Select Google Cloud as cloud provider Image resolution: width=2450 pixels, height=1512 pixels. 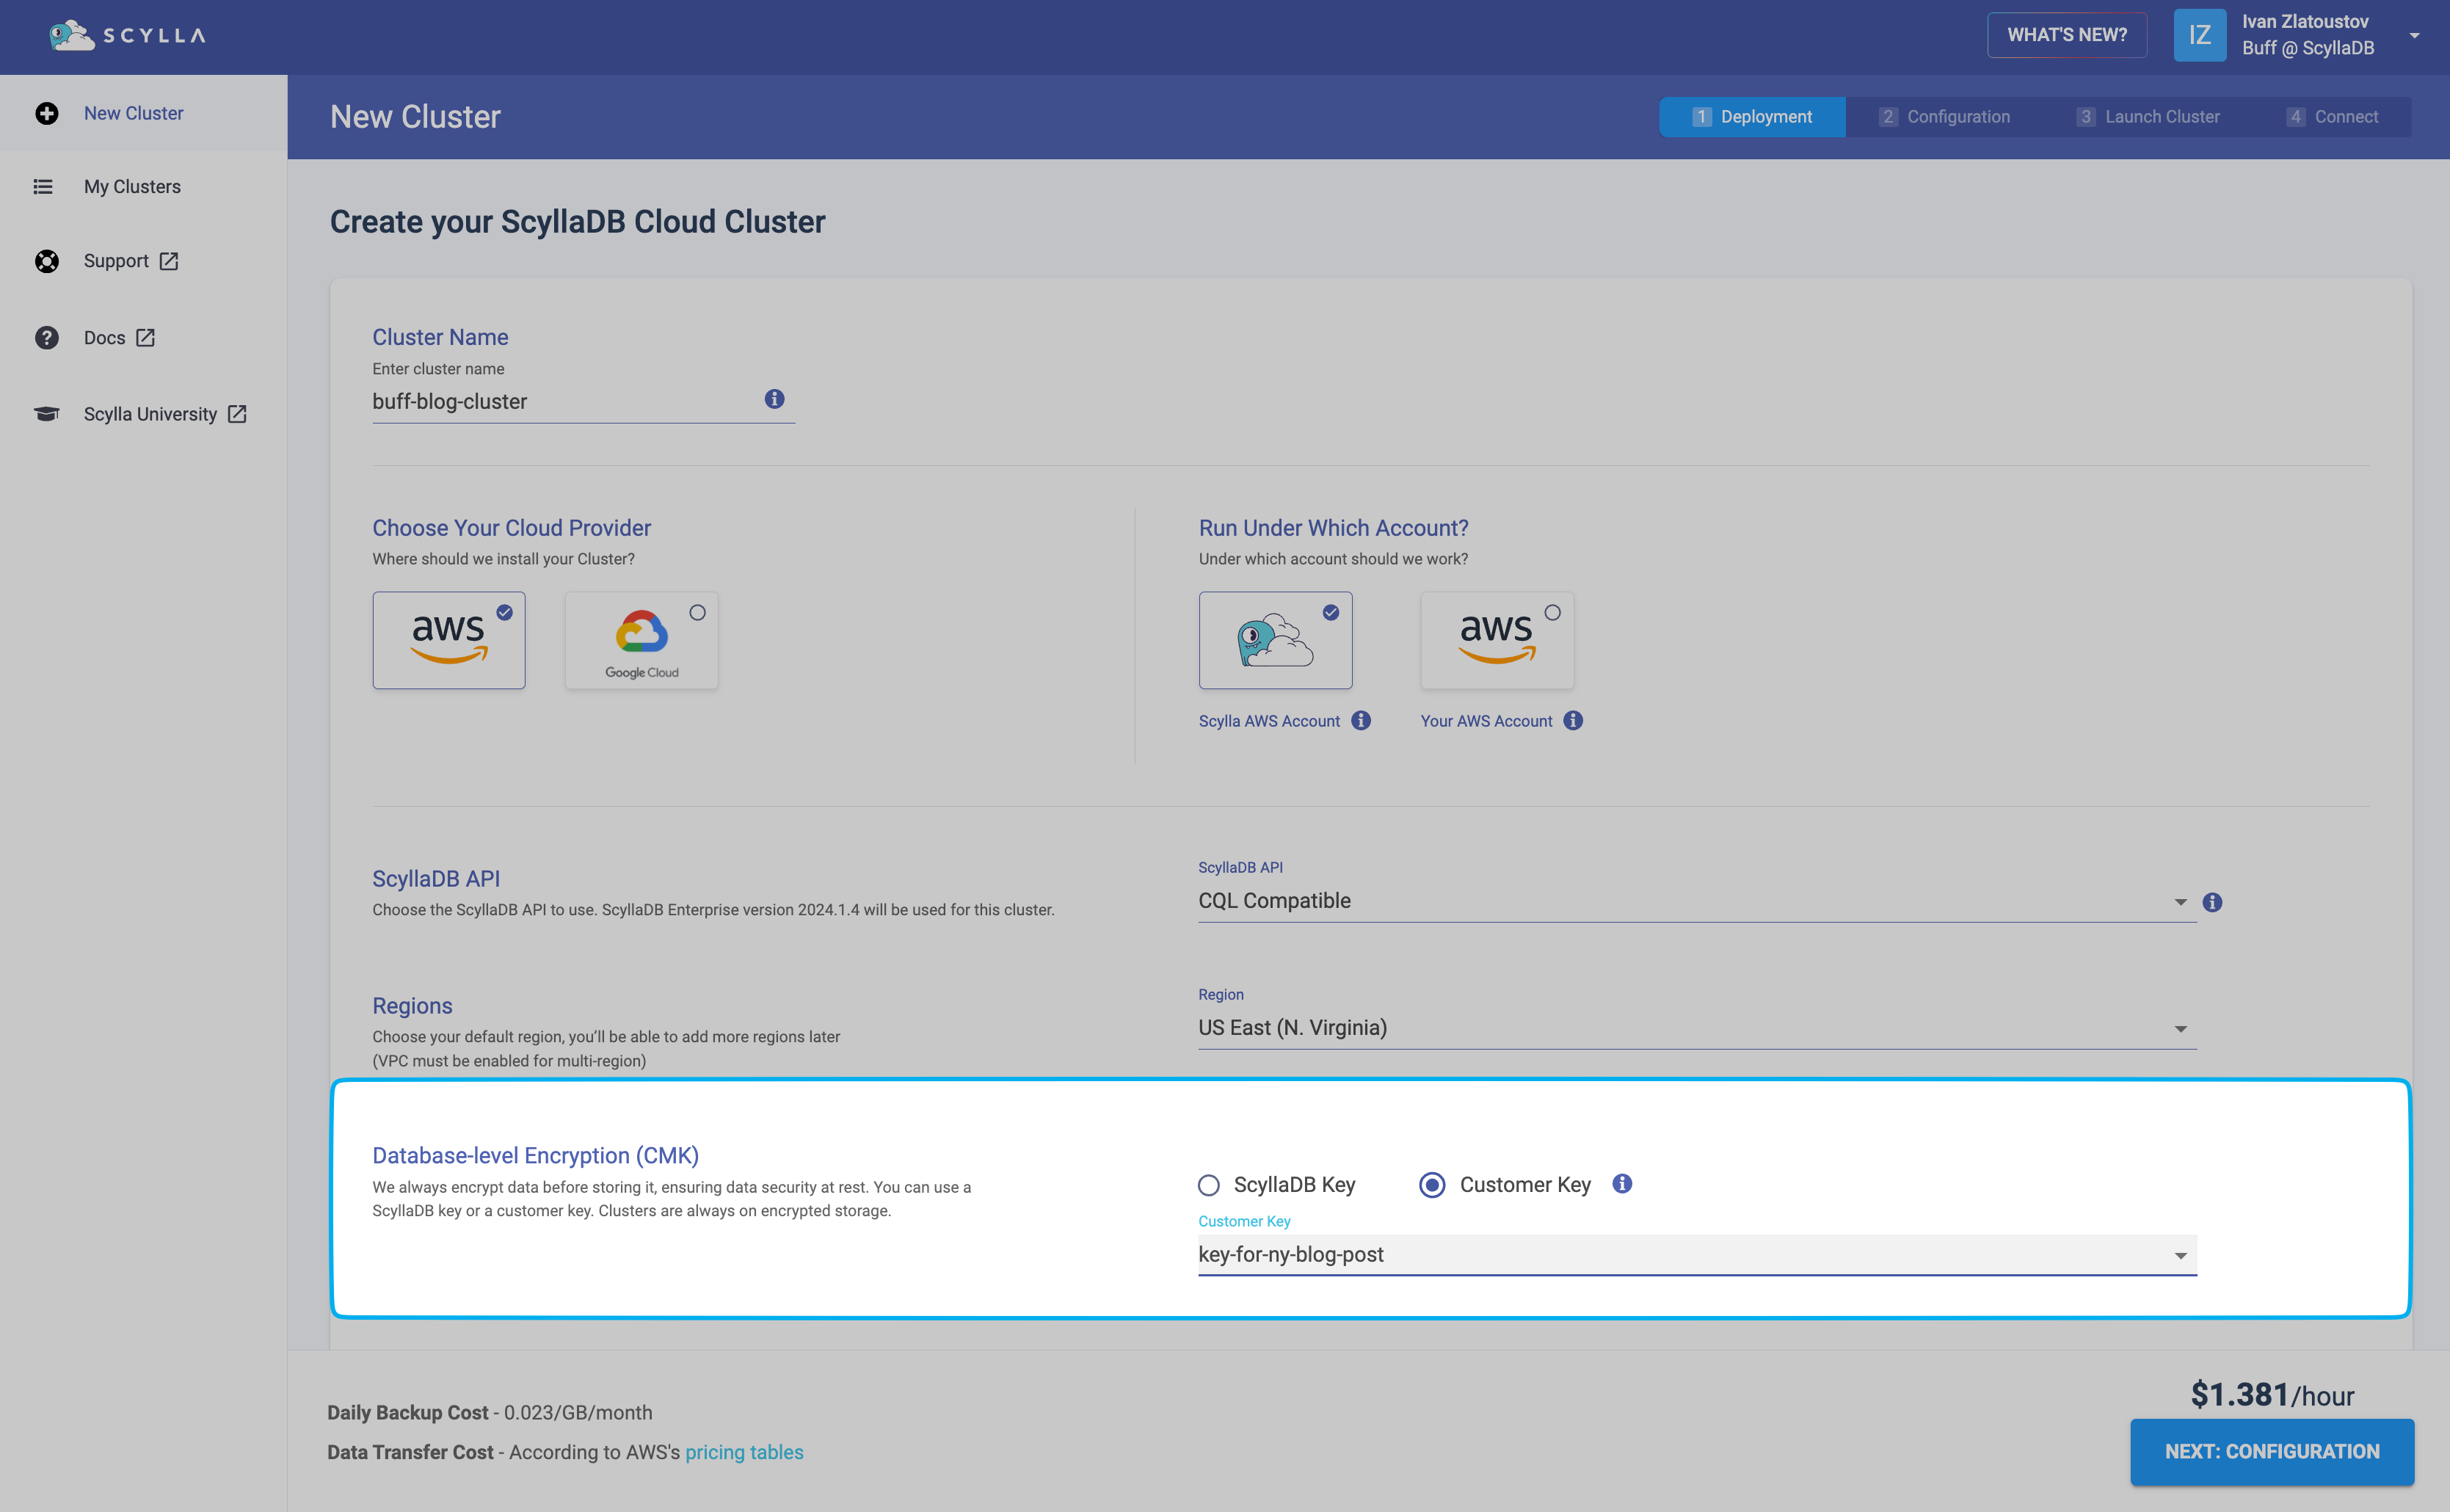[x=641, y=640]
